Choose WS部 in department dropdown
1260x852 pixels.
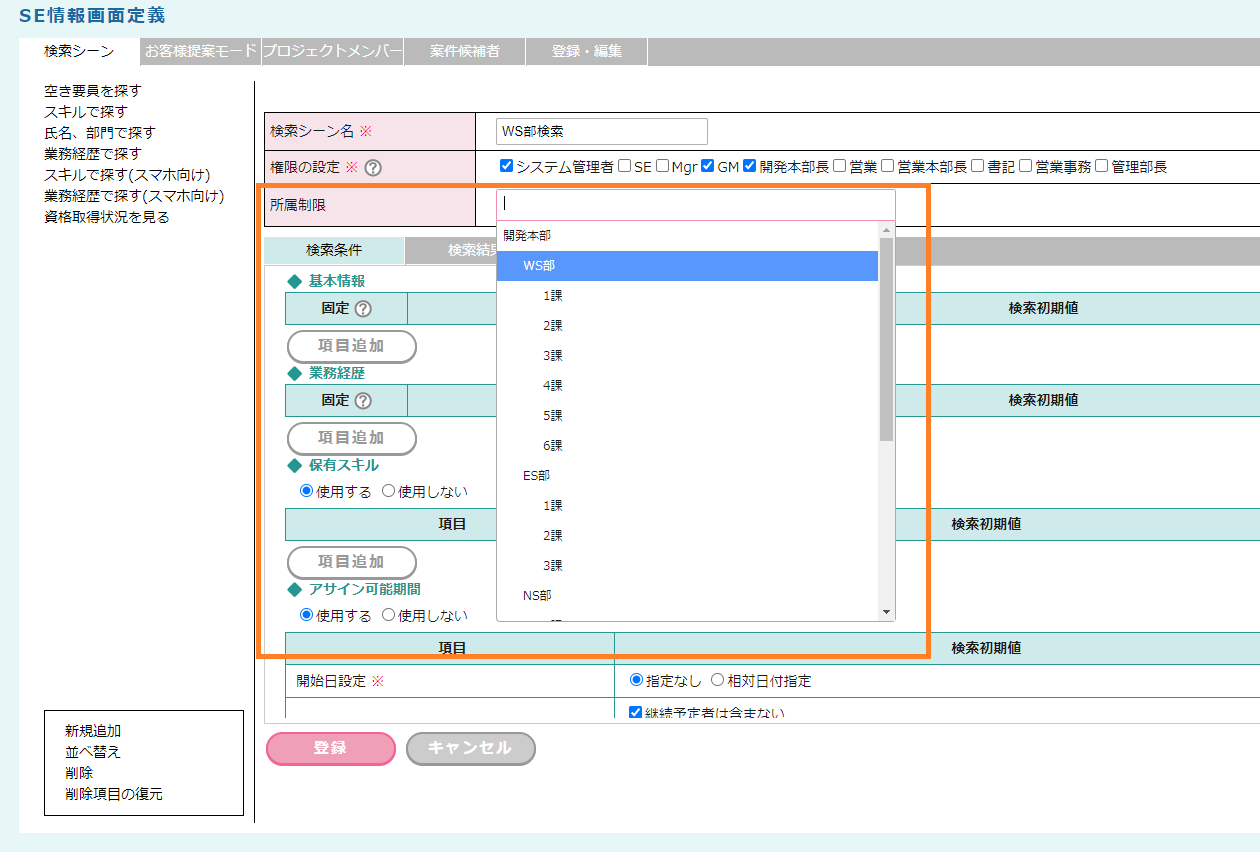click(539, 266)
